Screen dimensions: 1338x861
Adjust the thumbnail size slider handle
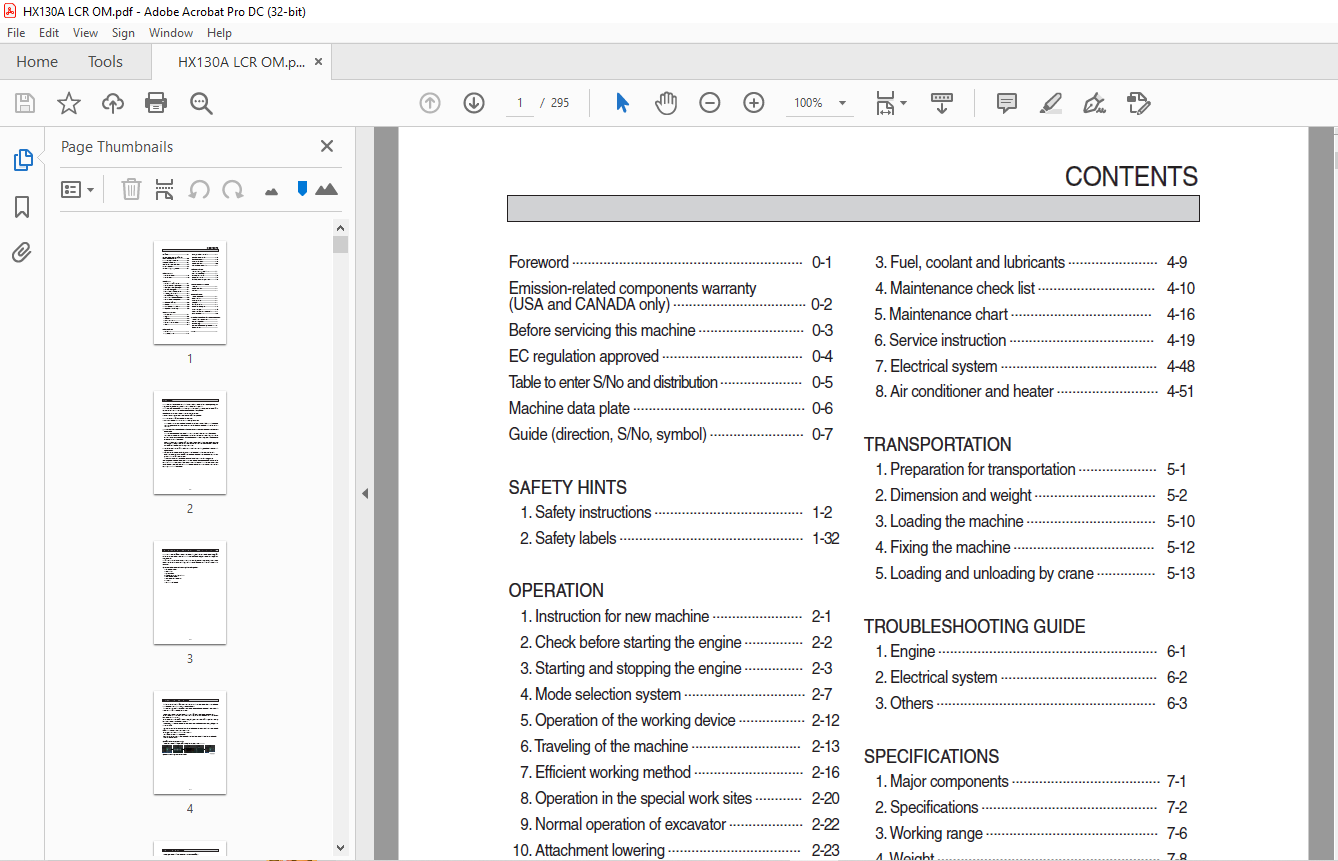(302, 188)
